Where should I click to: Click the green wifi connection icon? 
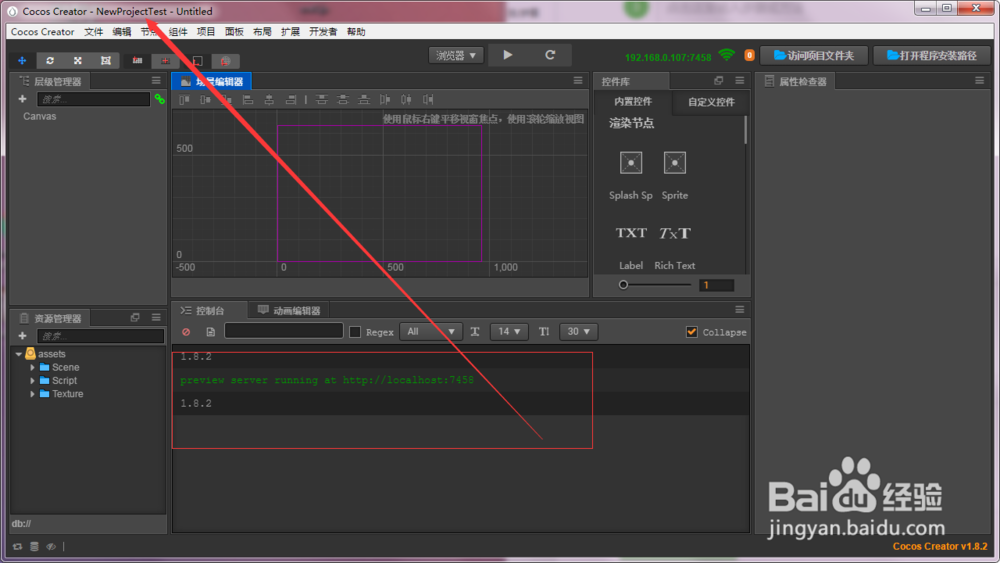pos(726,55)
